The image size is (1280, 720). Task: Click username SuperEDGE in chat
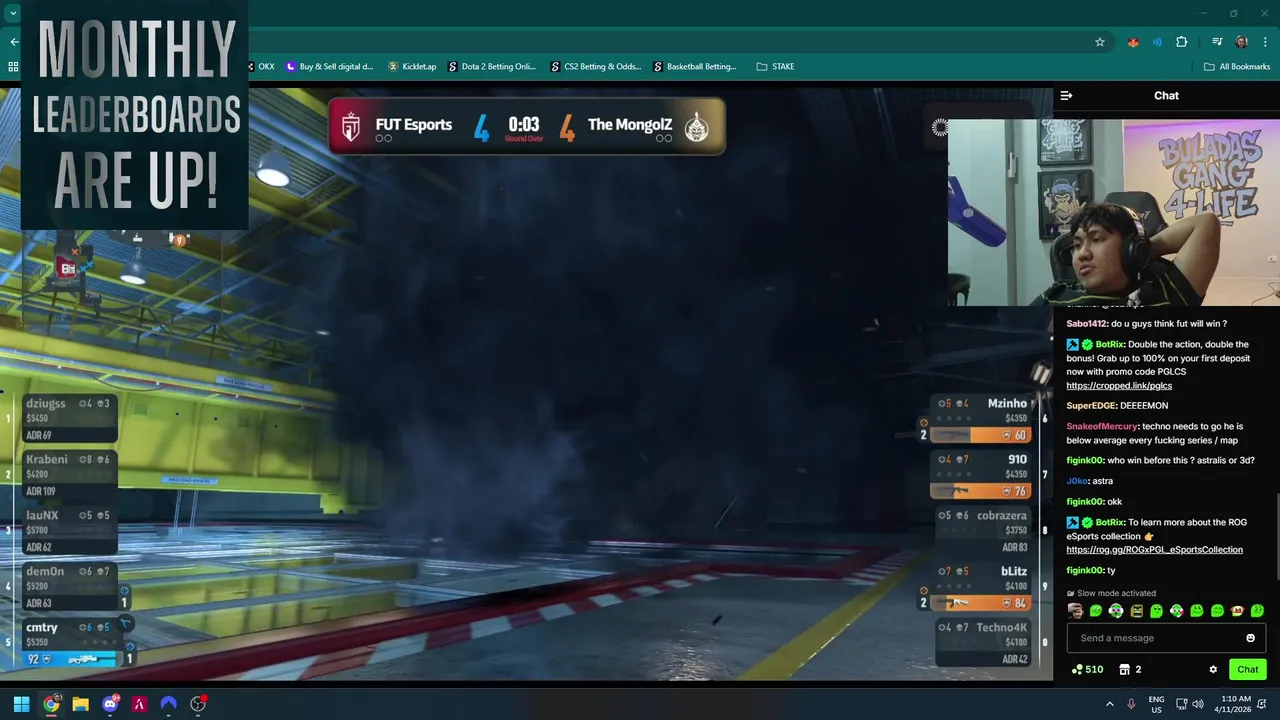[1090, 406]
